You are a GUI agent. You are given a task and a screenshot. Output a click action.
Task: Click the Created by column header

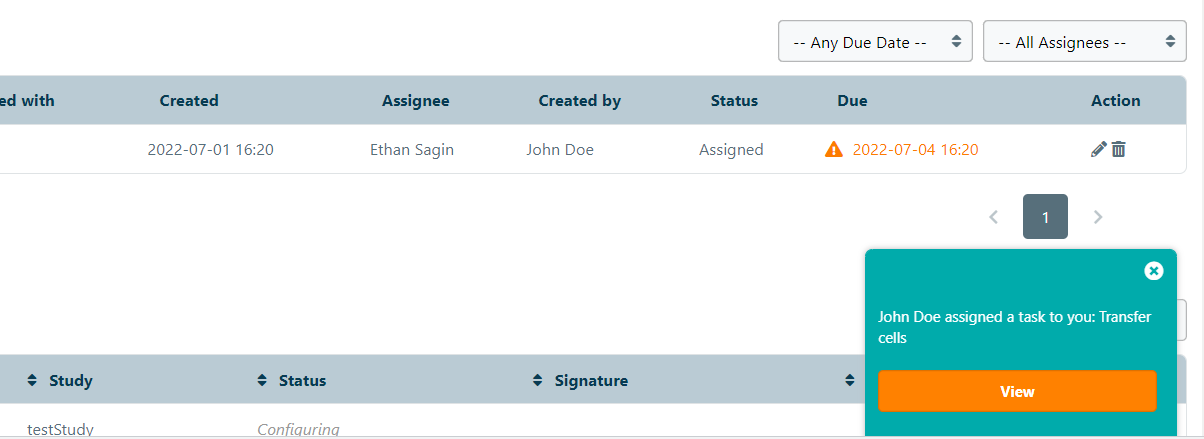coord(580,101)
